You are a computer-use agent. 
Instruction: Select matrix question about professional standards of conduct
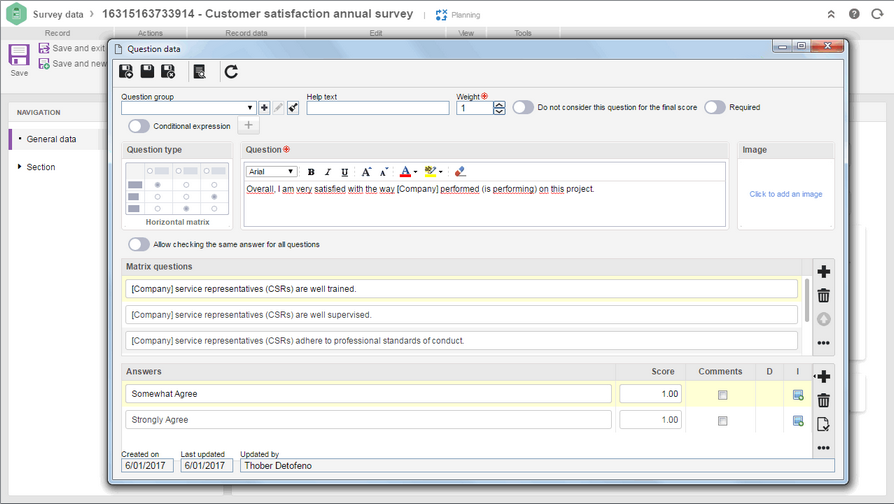pos(461,341)
